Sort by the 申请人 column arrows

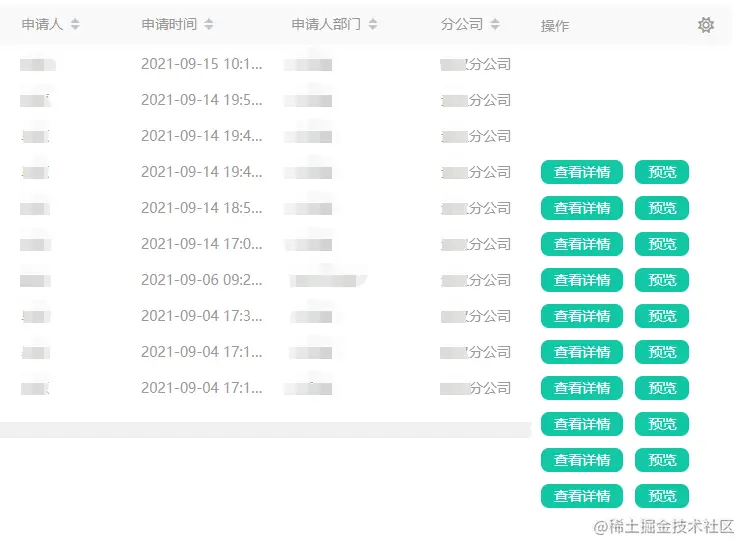pyautogui.click(x=75, y=24)
